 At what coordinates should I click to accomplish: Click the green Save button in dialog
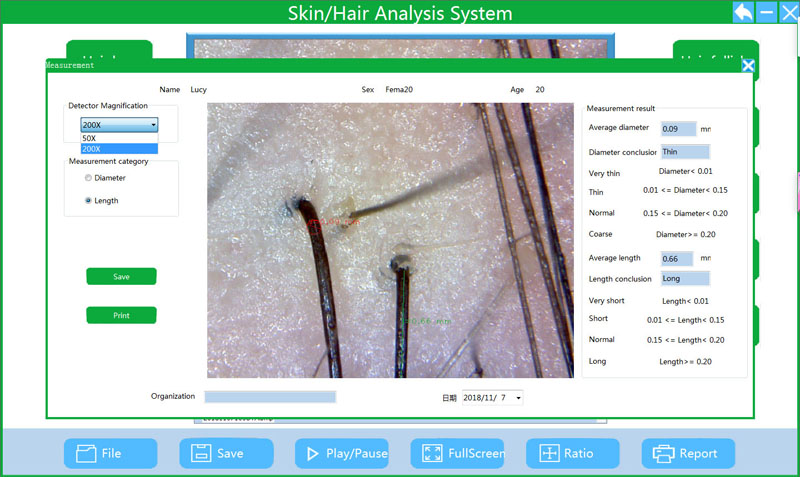(x=121, y=277)
